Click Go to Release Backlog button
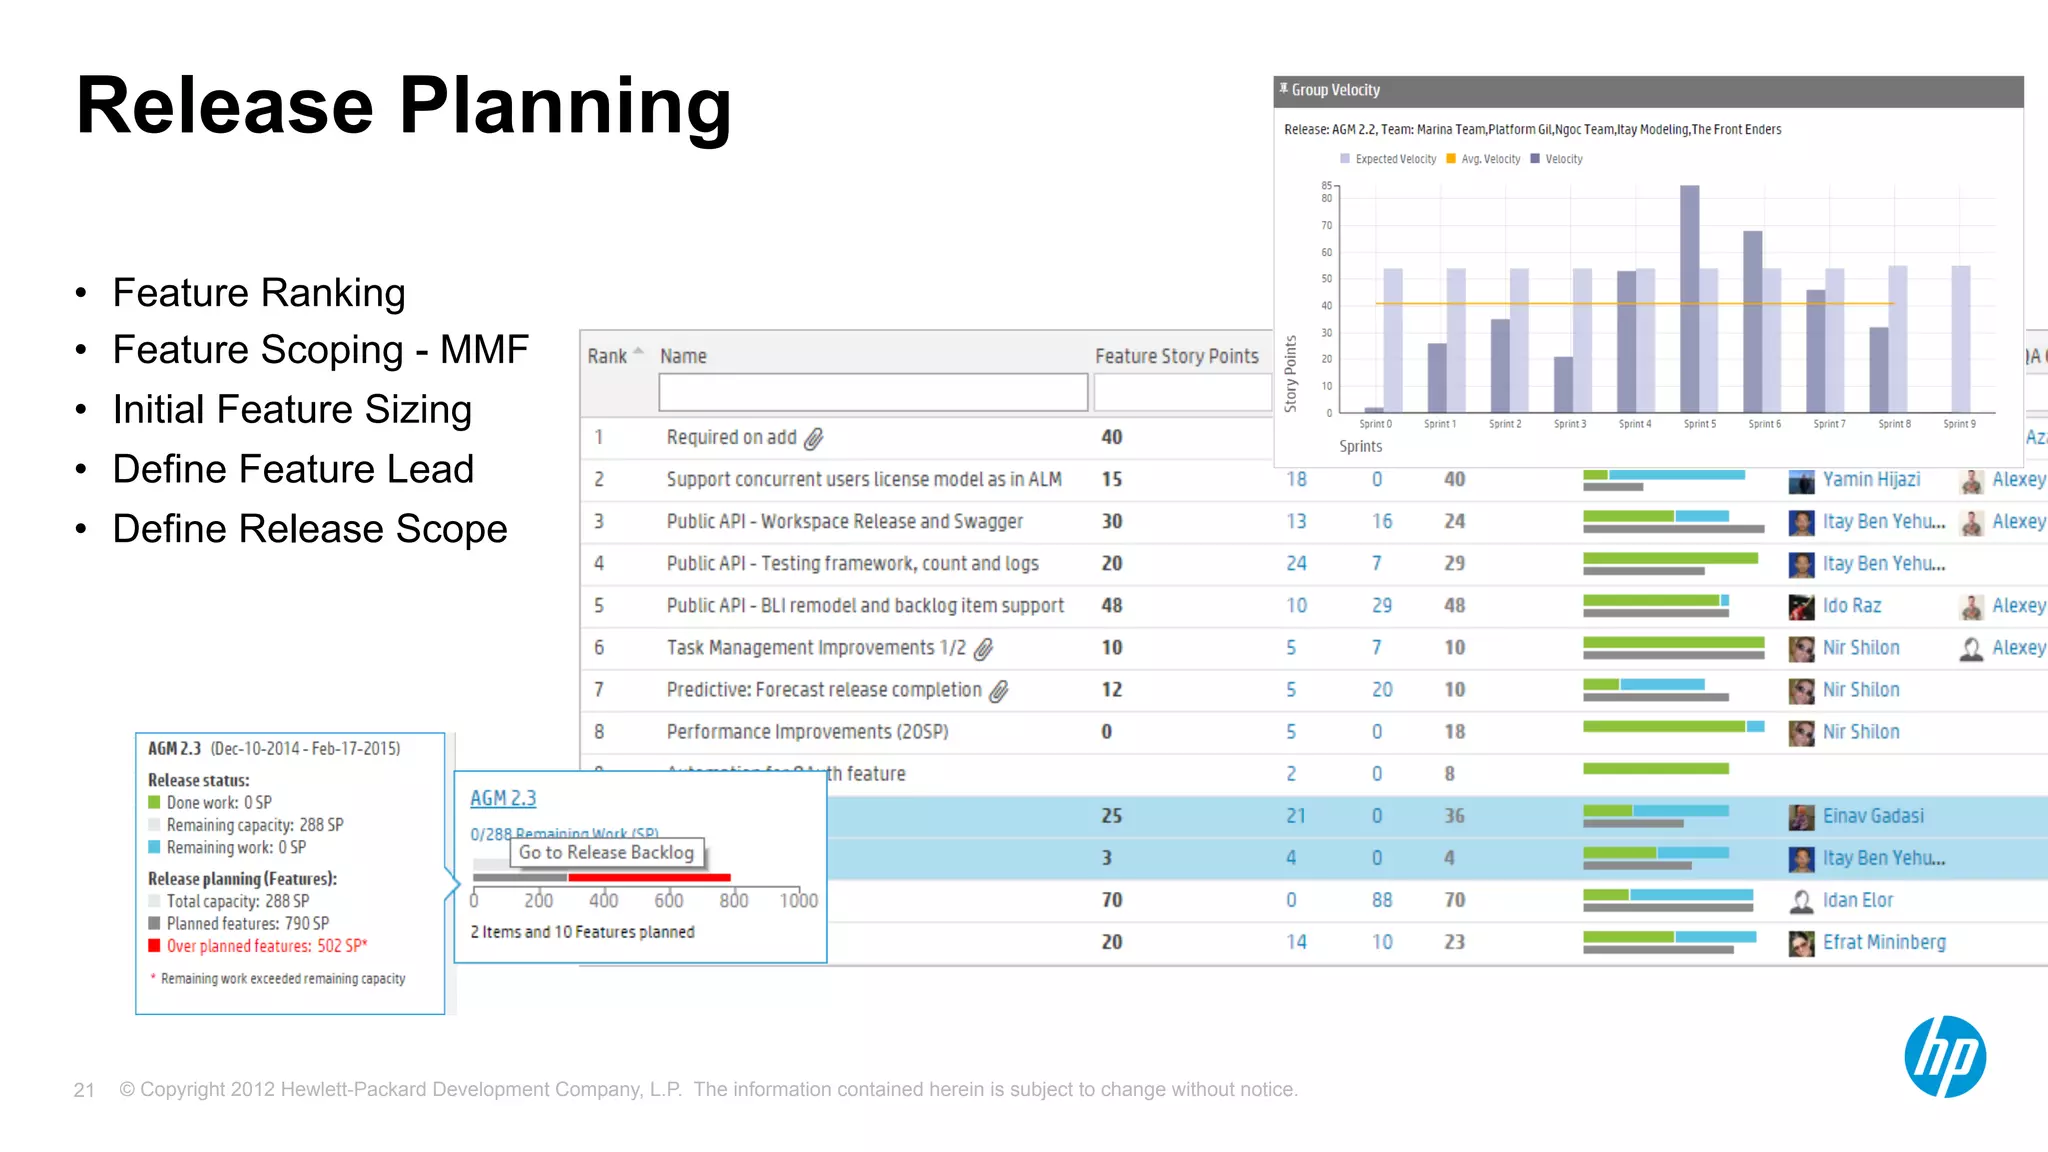The height and width of the screenshot is (1152, 2048). (x=606, y=852)
